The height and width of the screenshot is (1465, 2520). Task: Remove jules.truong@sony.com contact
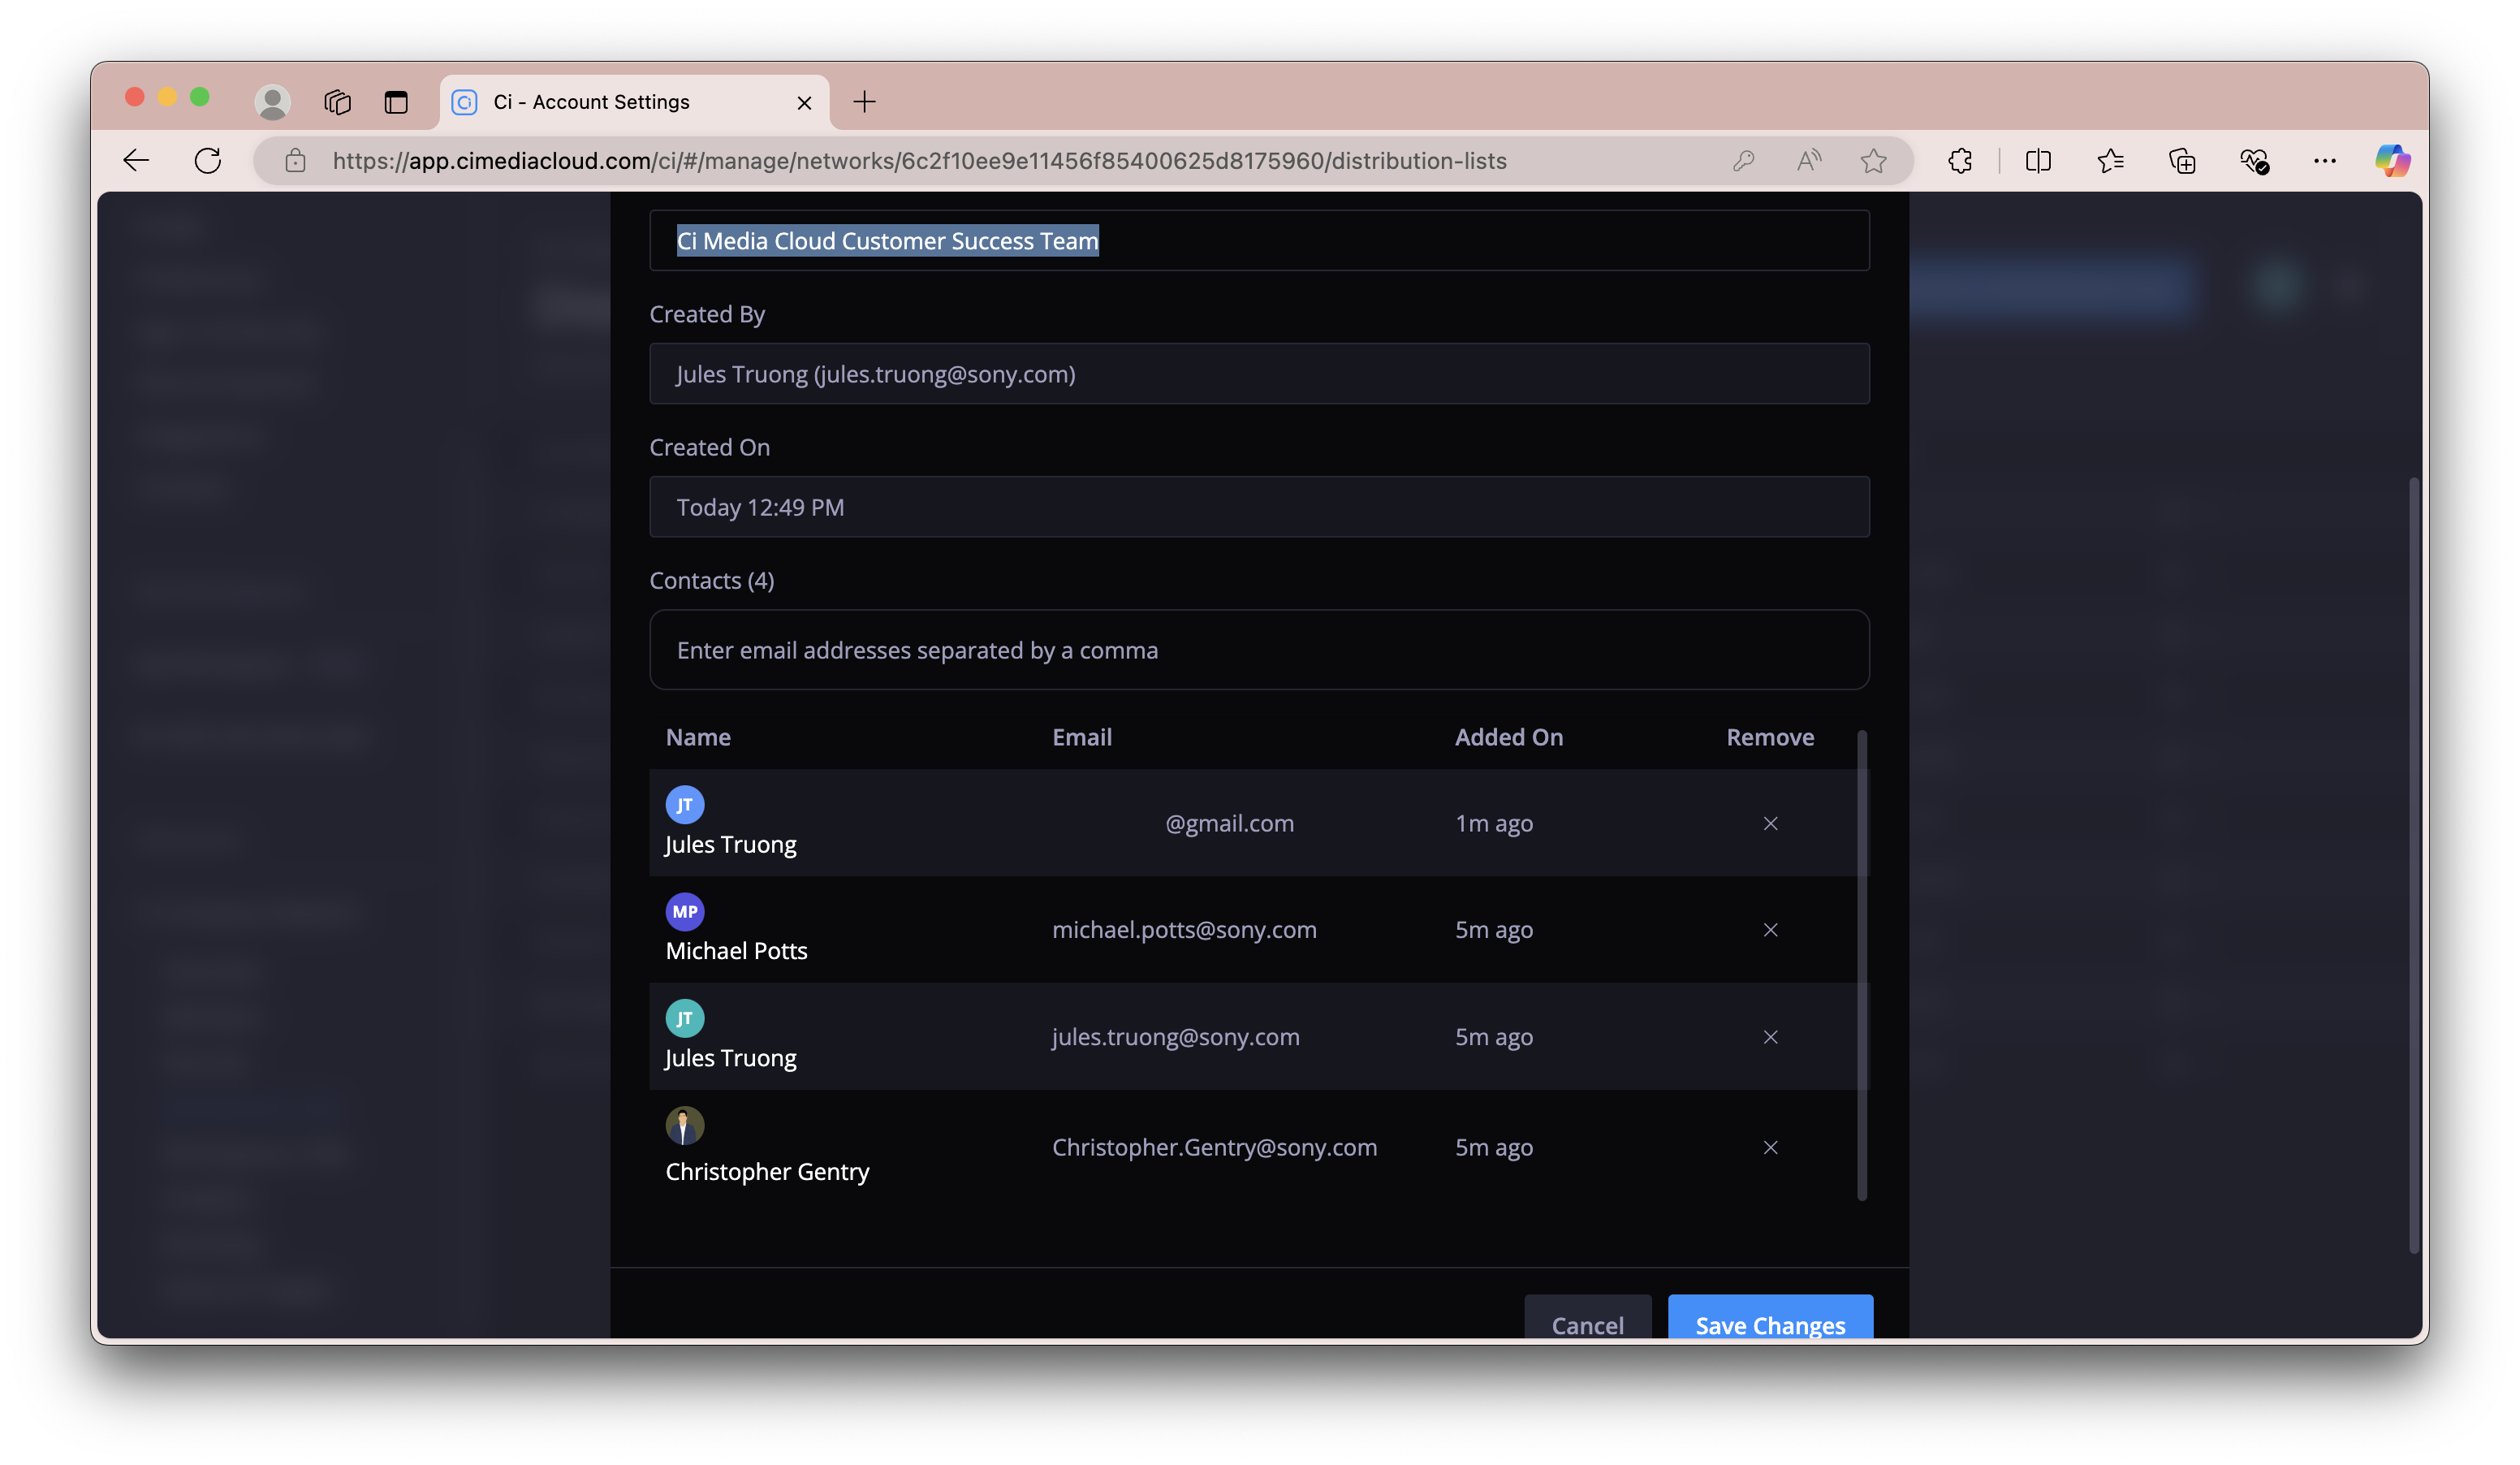[1770, 1037]
